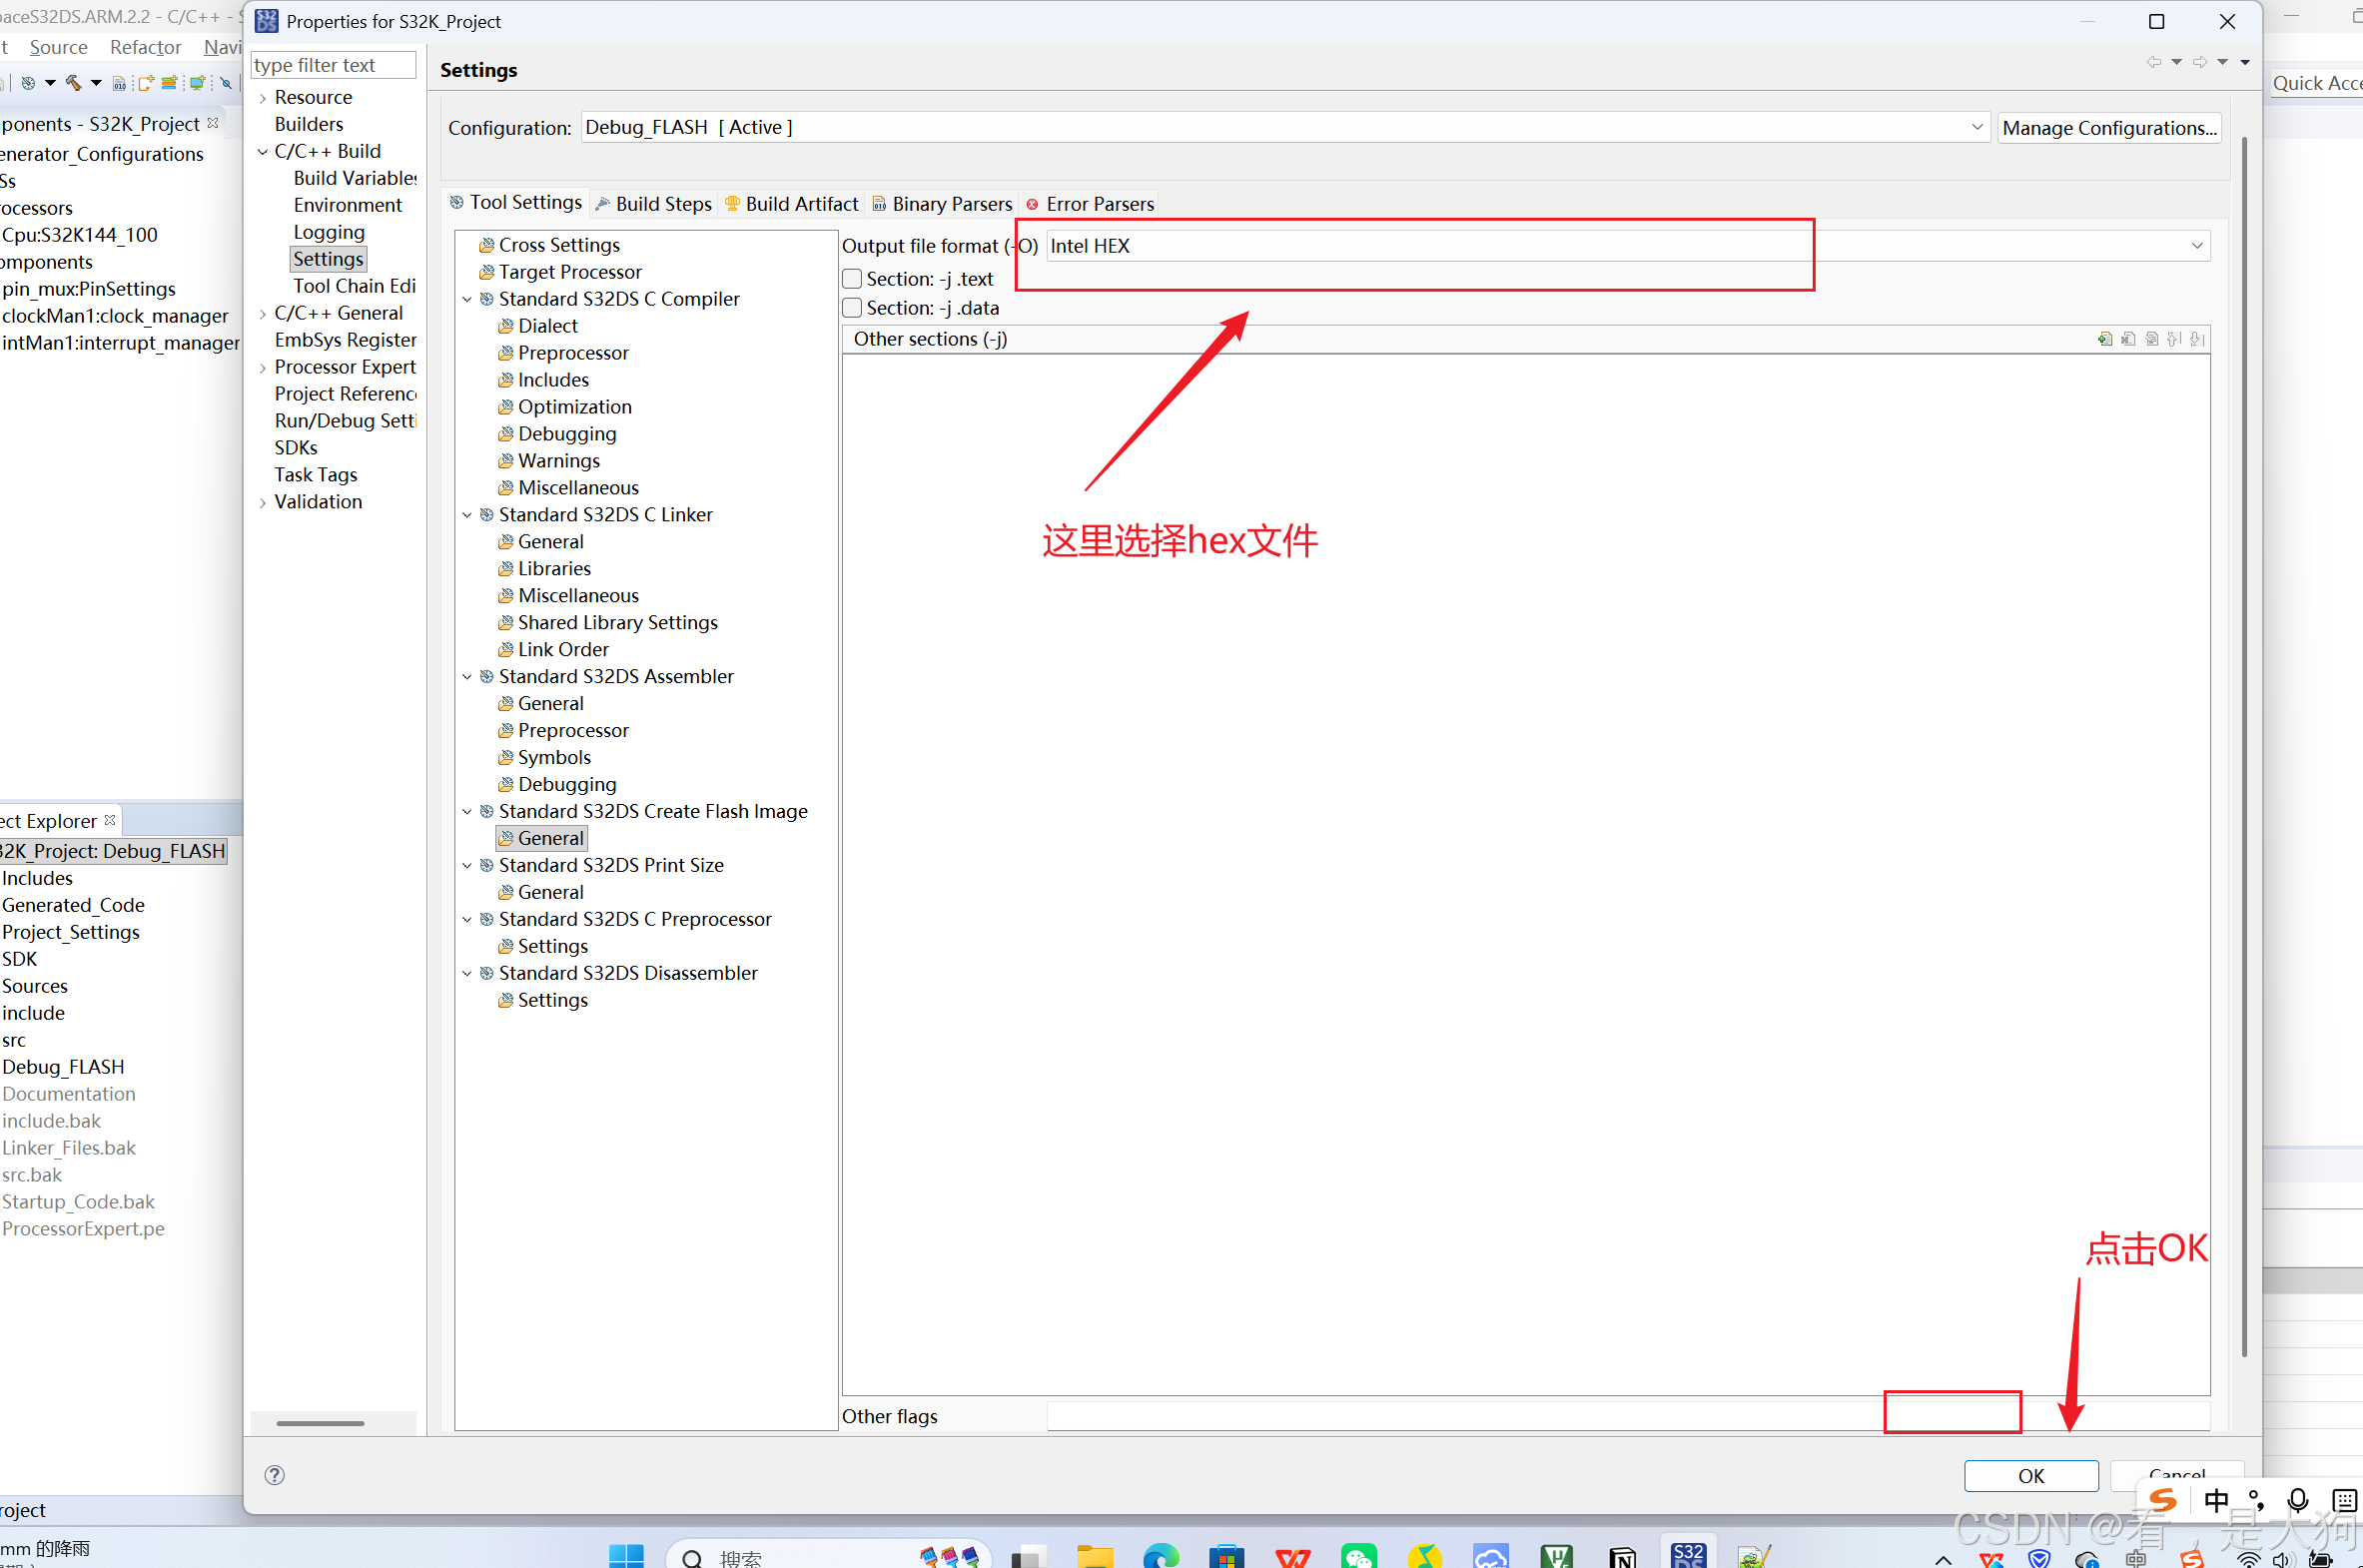This screenshot has width=2363, height=1568.
Task: Click the help question mark icon
Action: (x=274, y=1475)
